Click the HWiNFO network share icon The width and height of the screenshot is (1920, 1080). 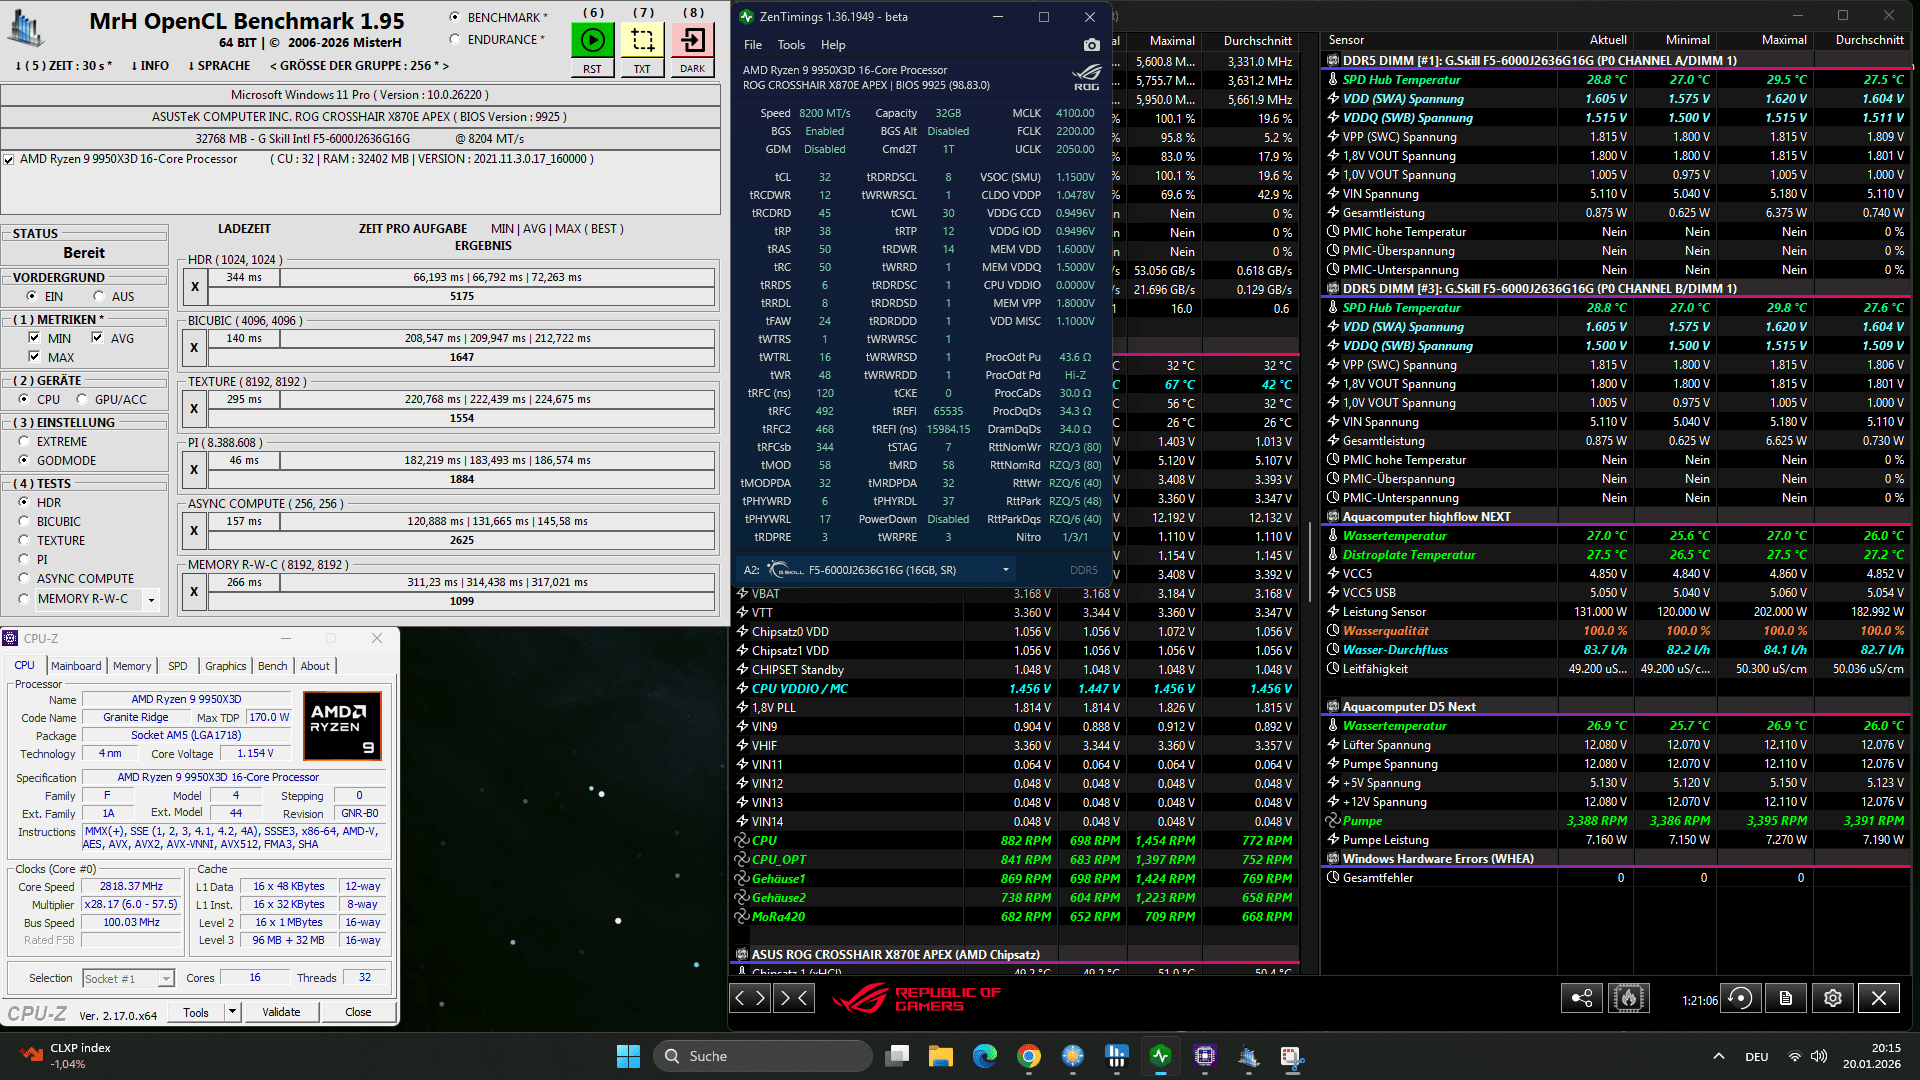coord(1582,998)
